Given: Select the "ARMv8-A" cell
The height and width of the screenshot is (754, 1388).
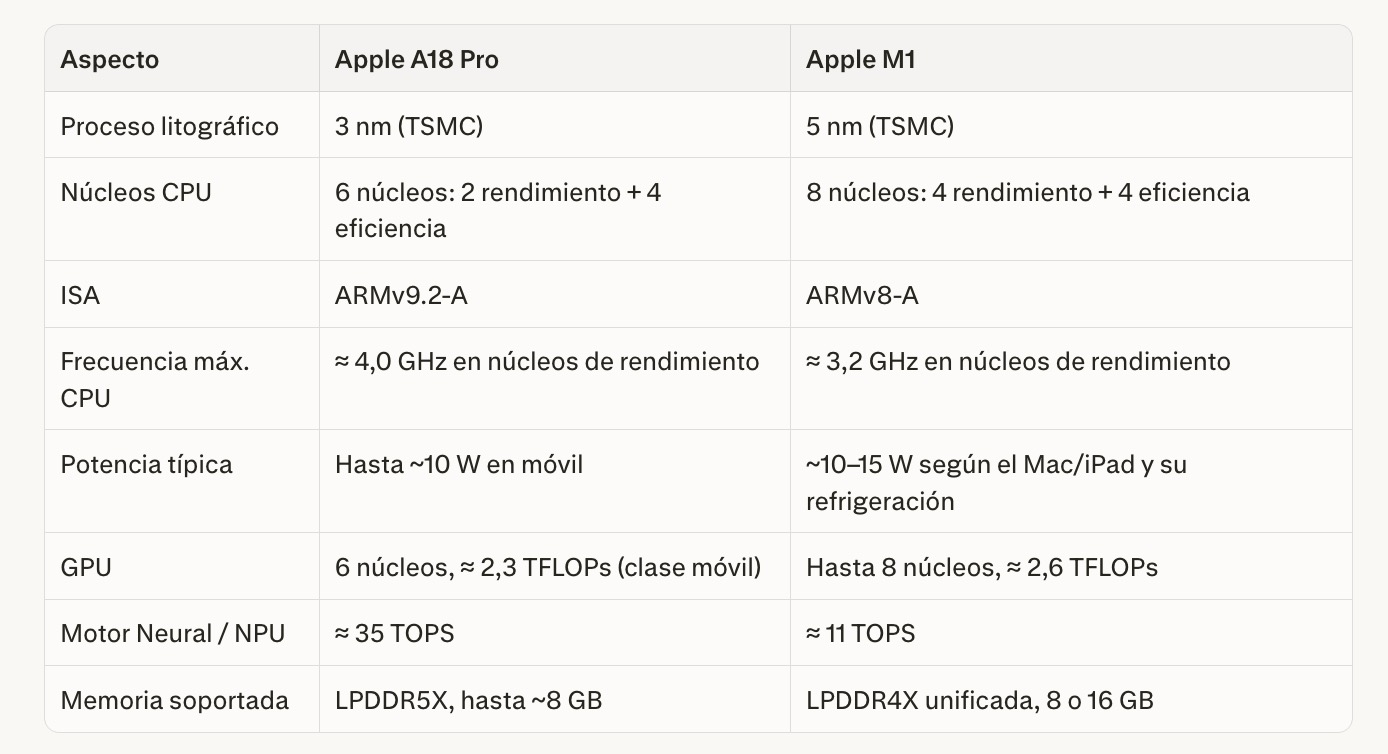Looking at the screenshot, I should click(862, 296).
